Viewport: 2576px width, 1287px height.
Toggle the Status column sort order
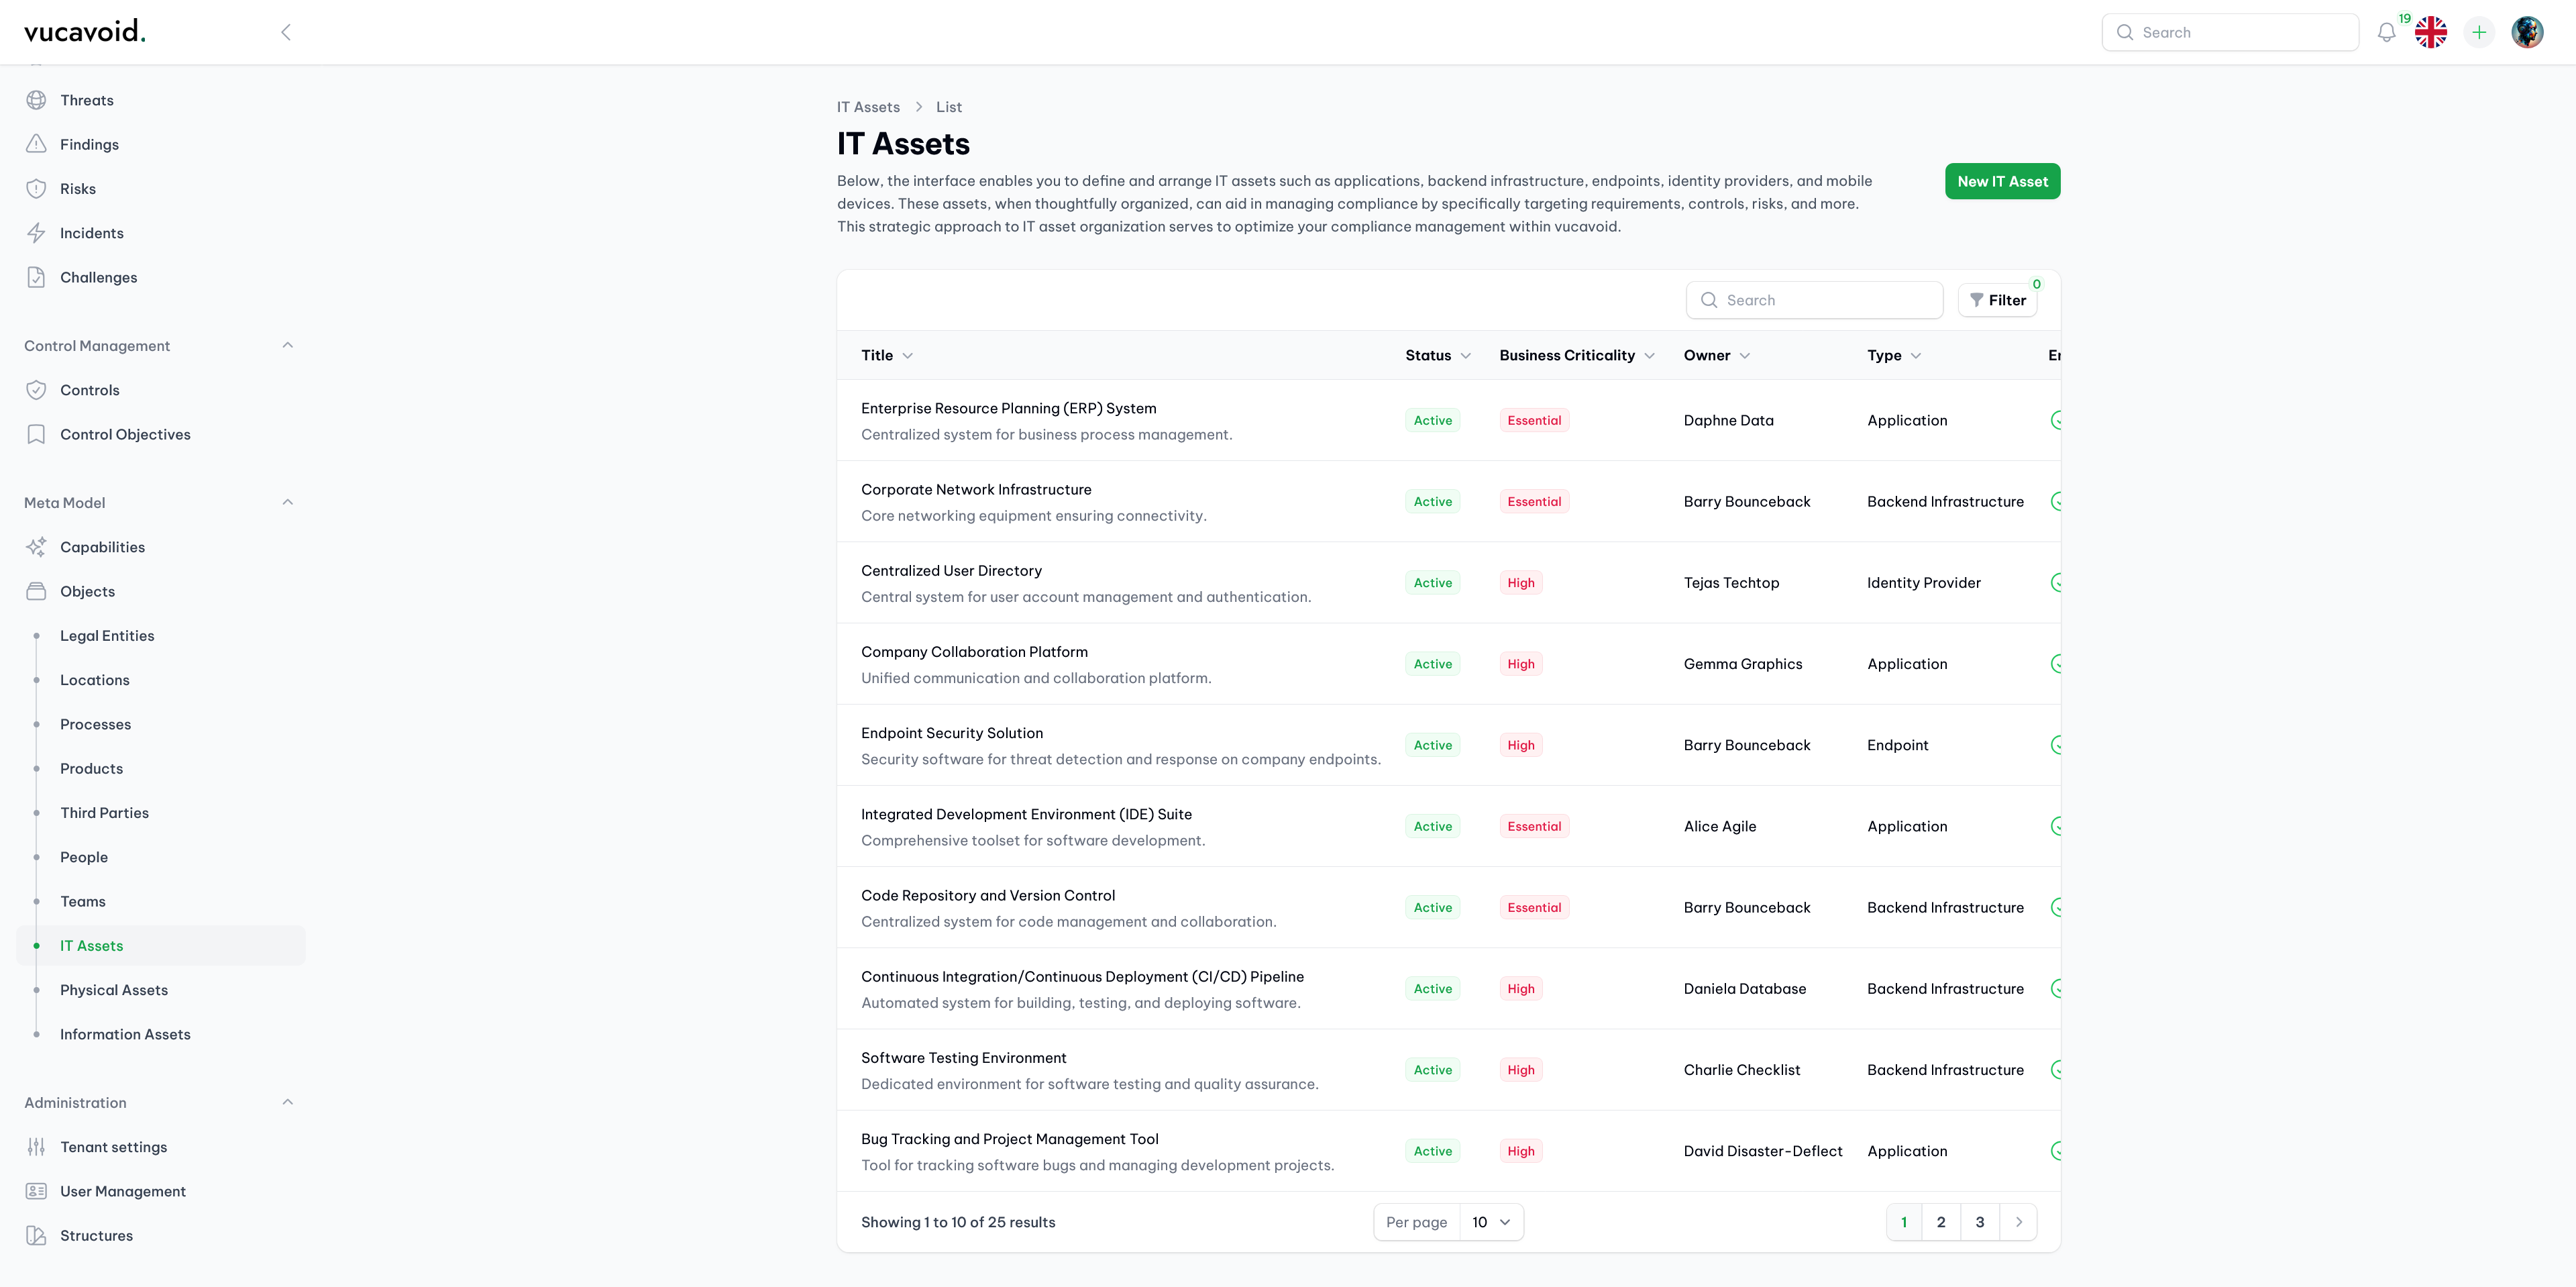click(1438, 357)
